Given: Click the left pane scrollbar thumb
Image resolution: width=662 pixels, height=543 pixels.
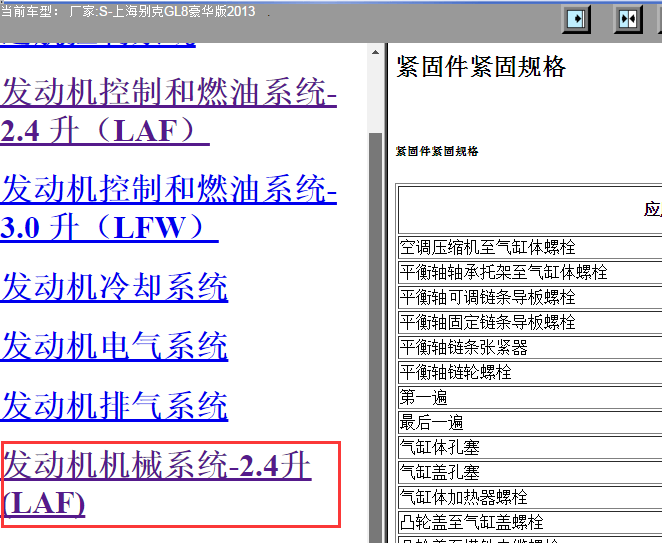Looking at the screenshot, I should click(x=375, y=338).
